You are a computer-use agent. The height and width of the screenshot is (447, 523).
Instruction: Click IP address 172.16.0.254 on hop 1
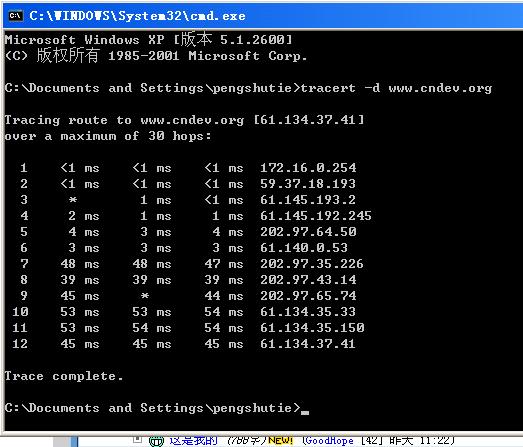[x=308, y=167]
